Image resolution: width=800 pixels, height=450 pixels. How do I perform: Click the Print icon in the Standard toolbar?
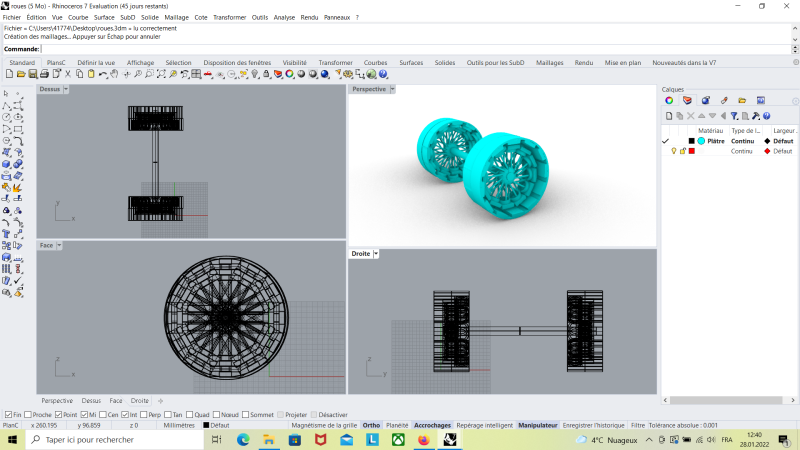(44, 74)
